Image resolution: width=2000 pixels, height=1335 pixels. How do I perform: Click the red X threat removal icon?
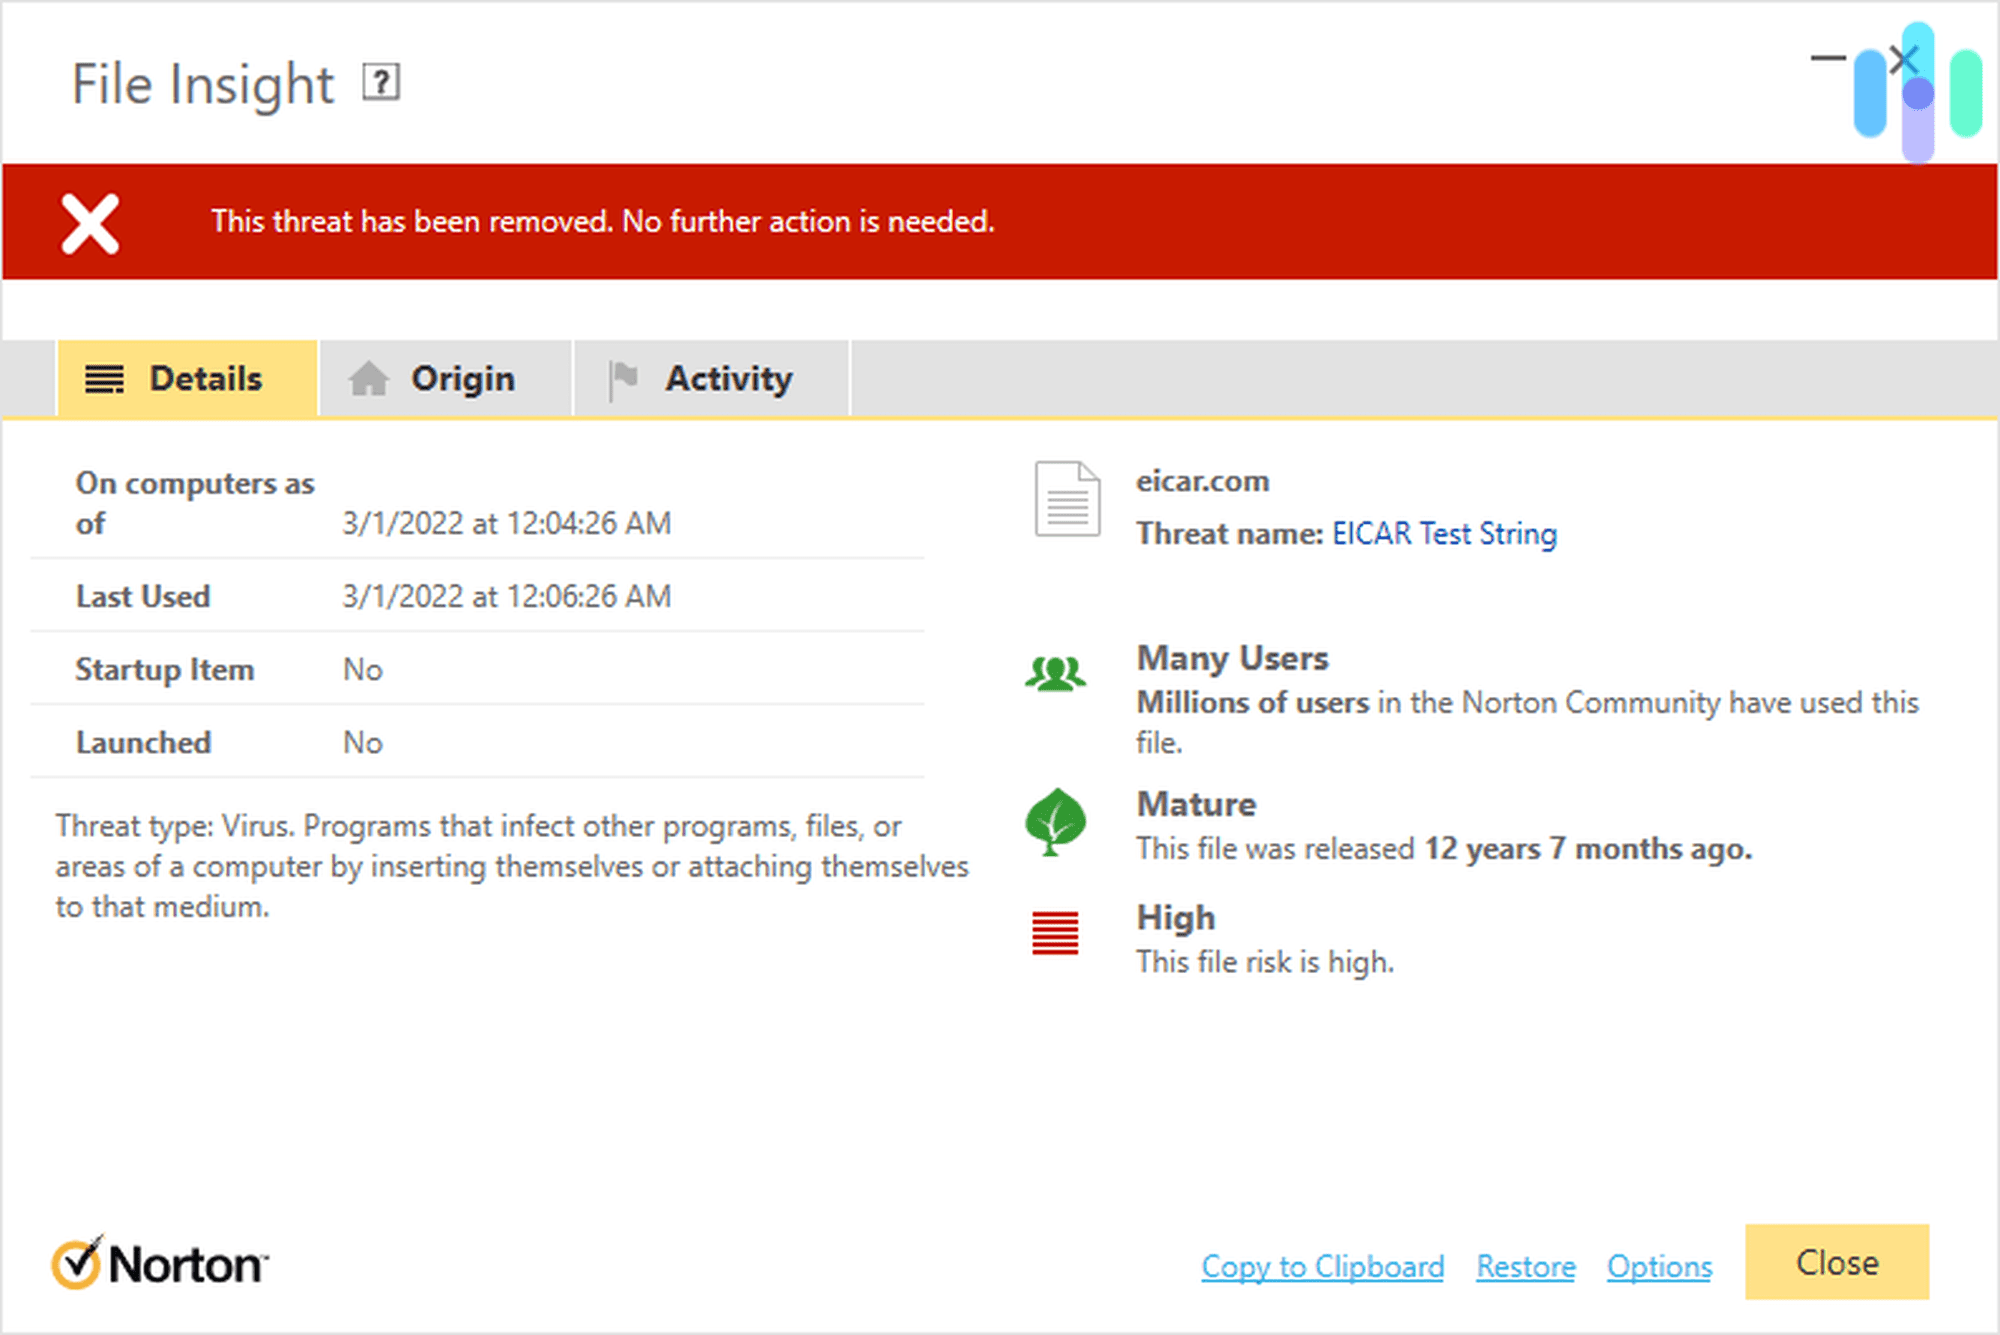88,221
